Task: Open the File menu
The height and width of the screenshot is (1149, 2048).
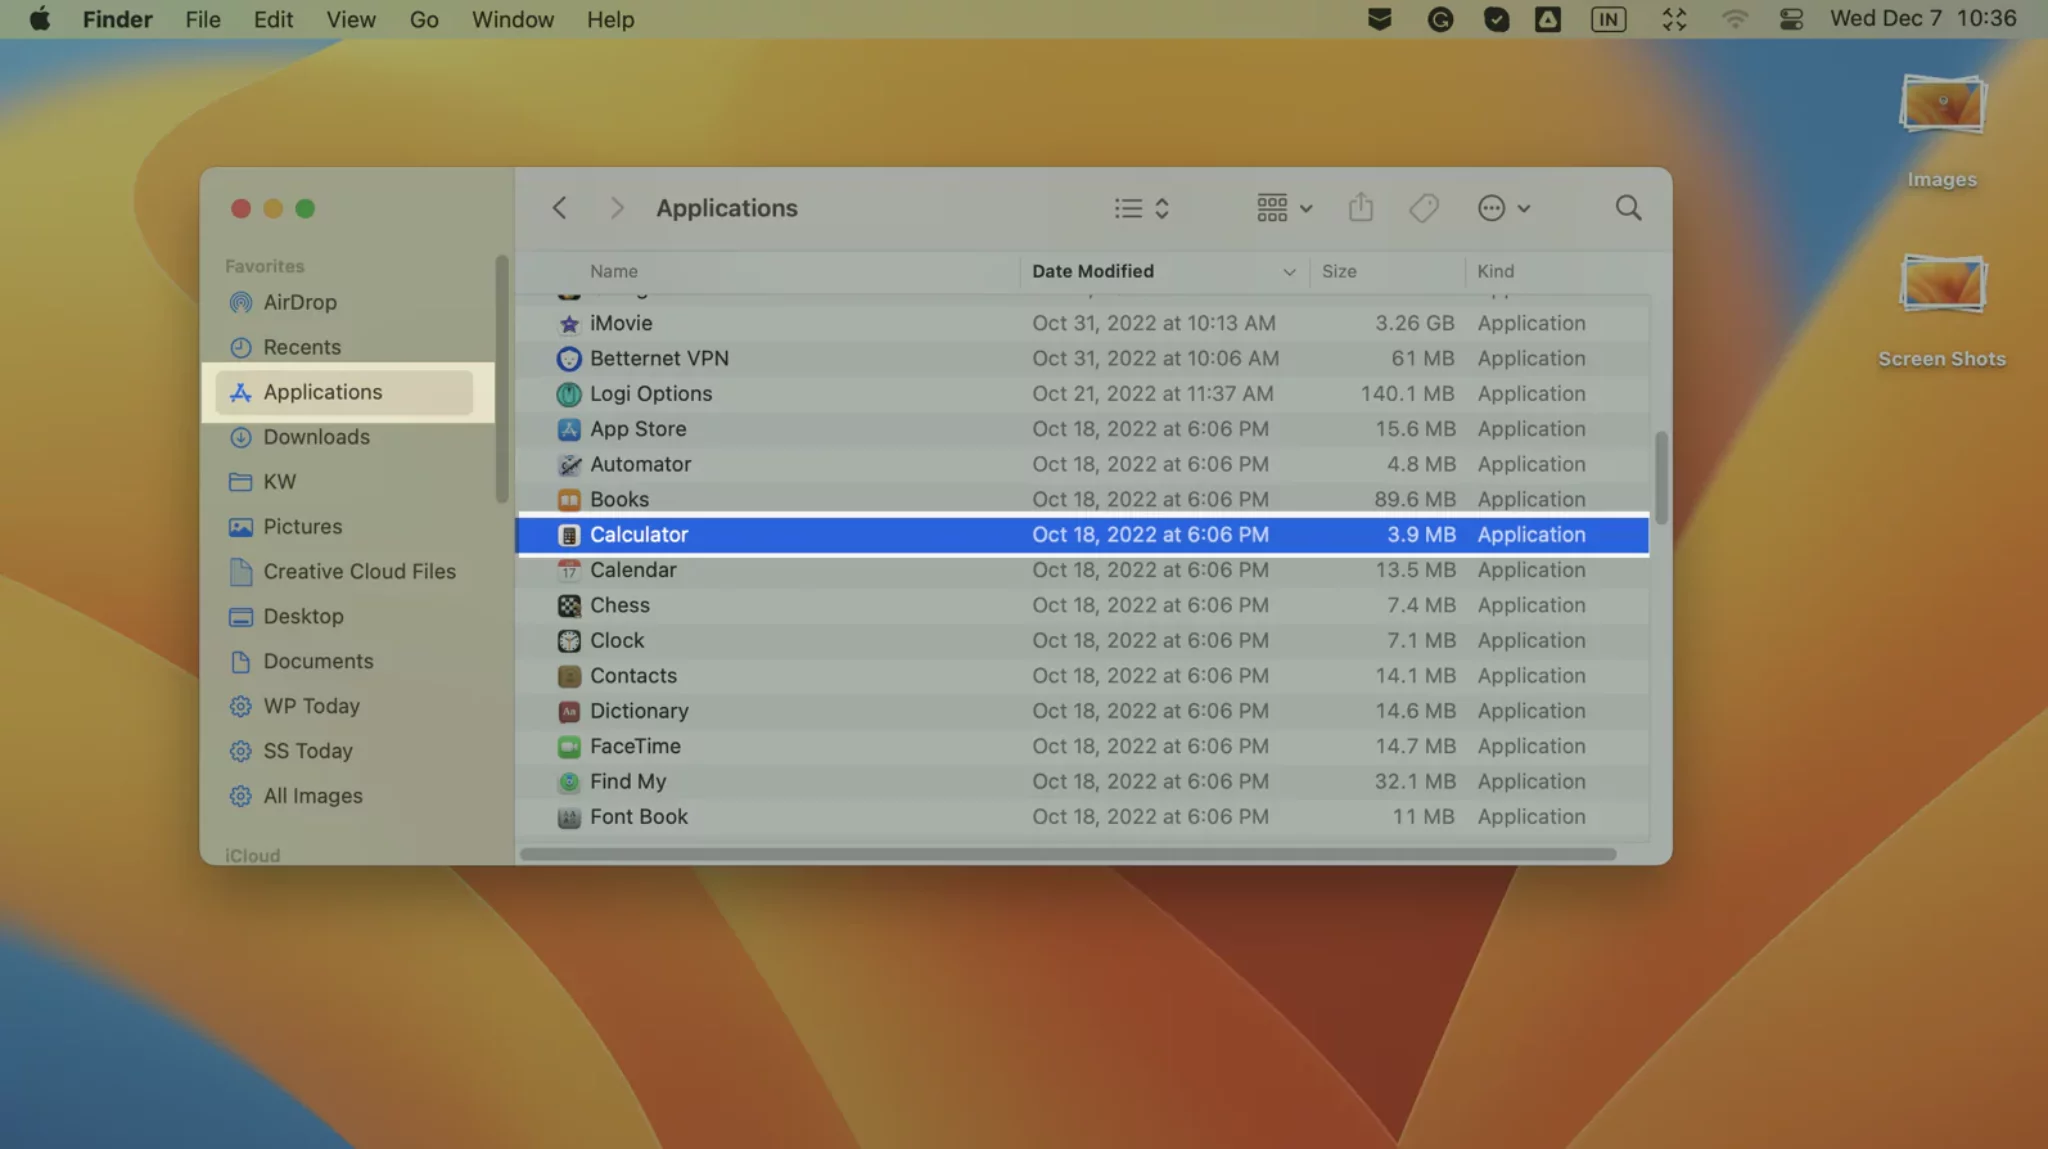Action: coord(203,19)
